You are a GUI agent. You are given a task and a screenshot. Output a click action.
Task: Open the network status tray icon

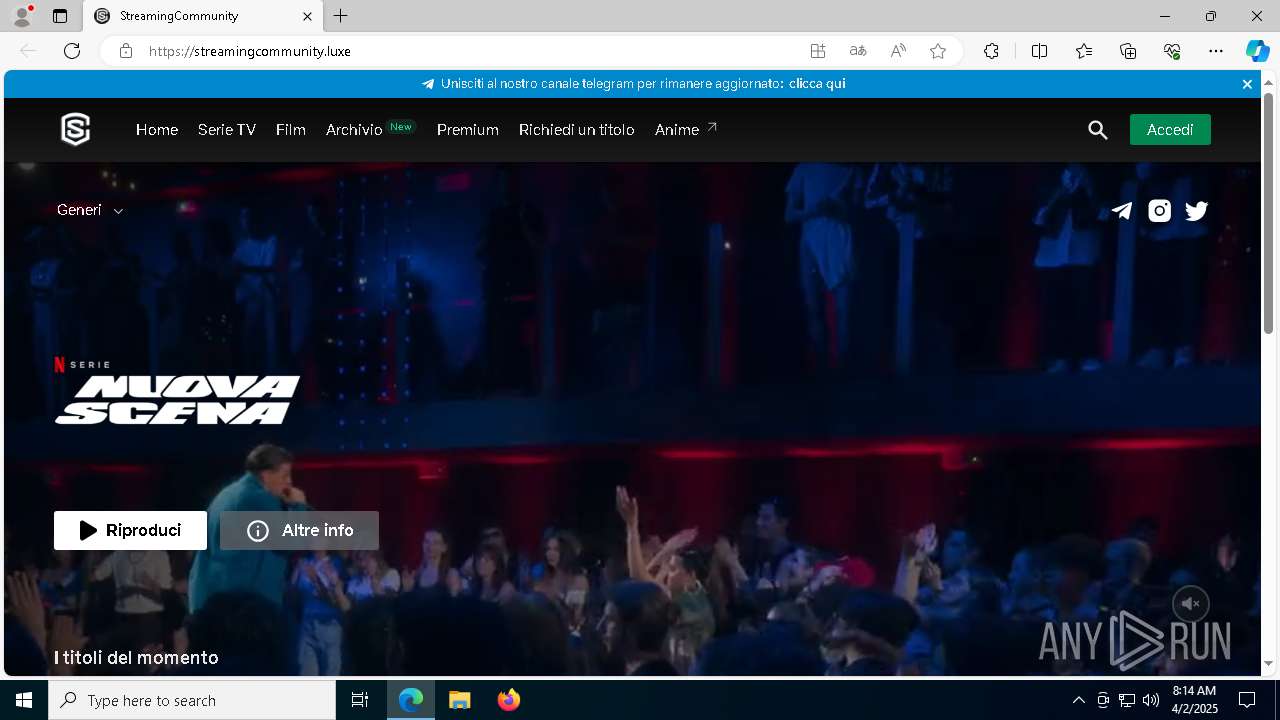pyautogui.click(x=1127, y=700)
